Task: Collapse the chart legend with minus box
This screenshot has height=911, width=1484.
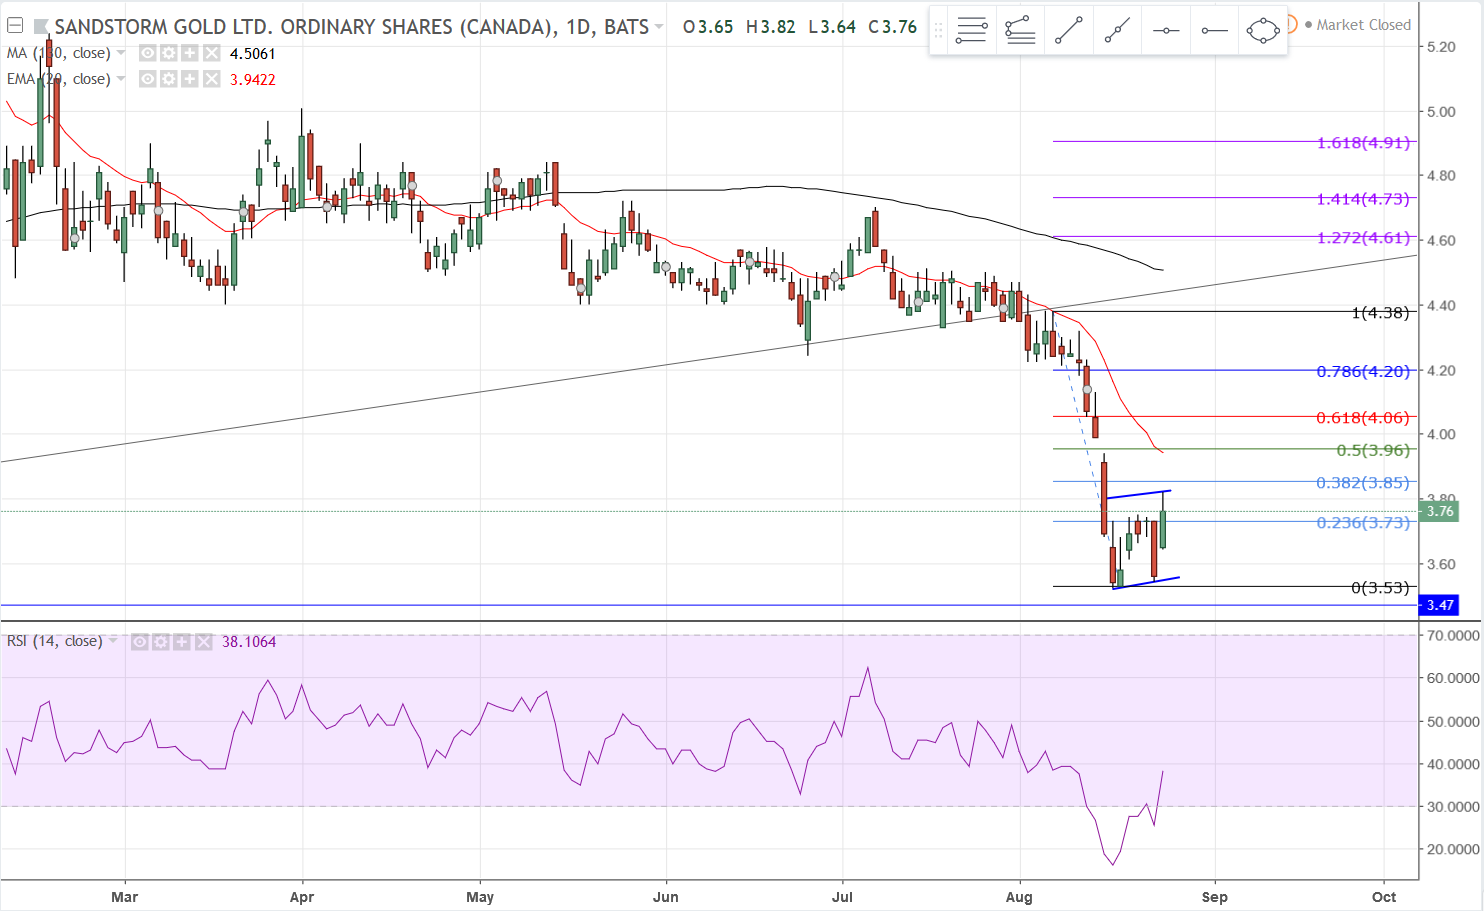Action: pos(15,26)
